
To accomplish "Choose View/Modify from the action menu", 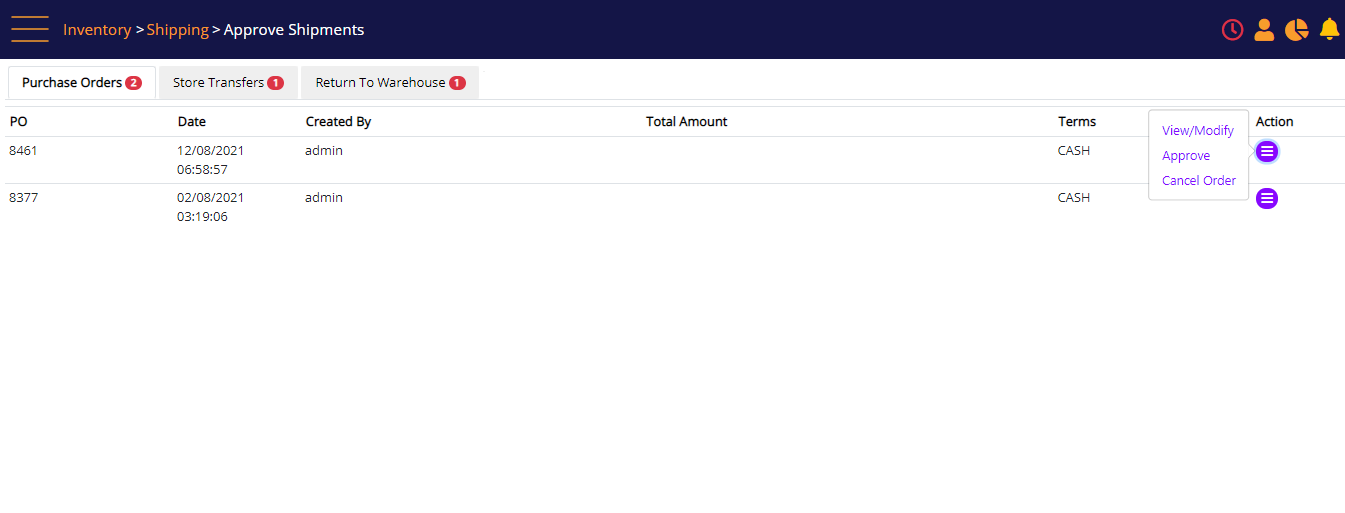I will pos(1198,131).
